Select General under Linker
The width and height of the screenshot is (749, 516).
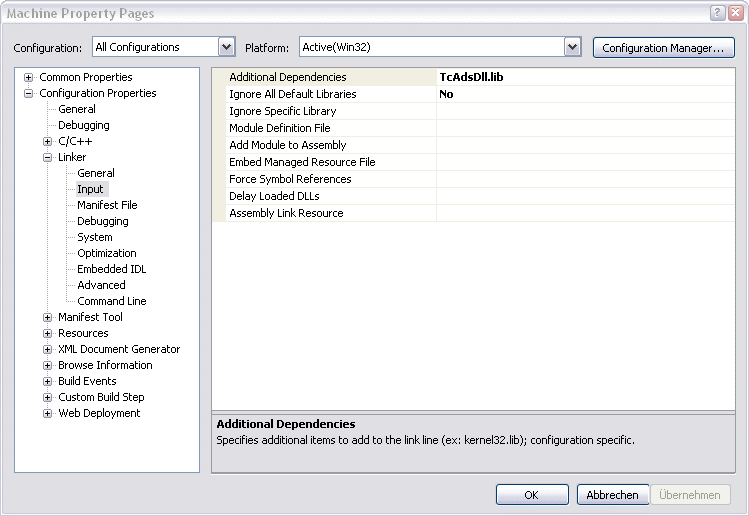[96, 173]
